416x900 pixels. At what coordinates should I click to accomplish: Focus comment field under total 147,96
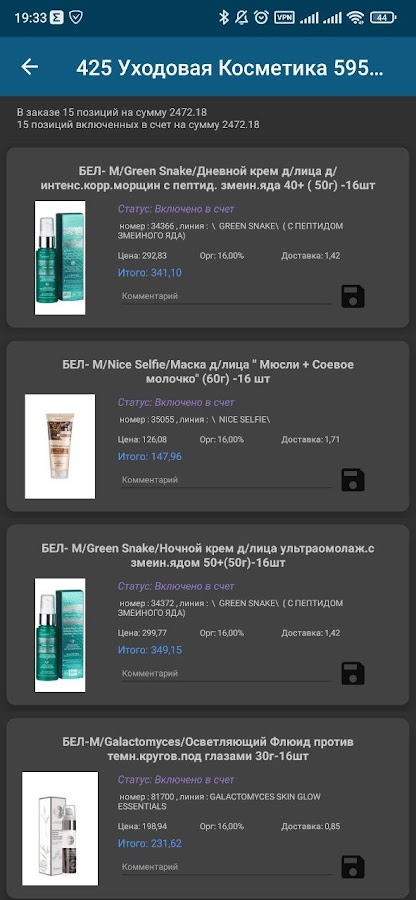coord(227,480)
